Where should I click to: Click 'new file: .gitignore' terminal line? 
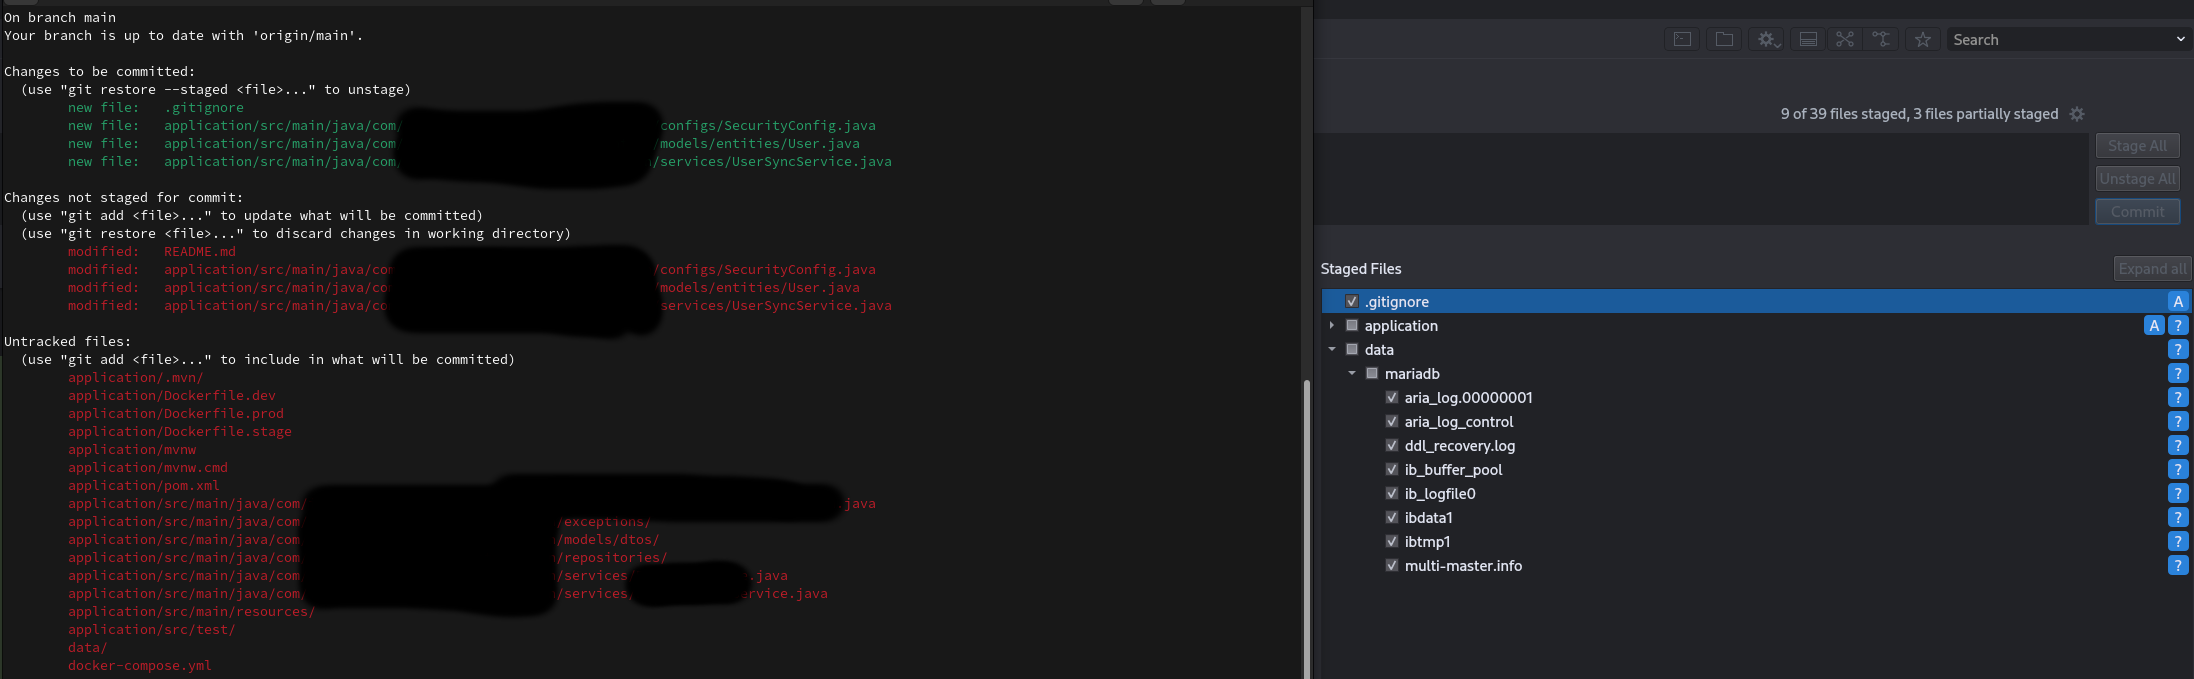pyautogui.click(x=156, y=107)
